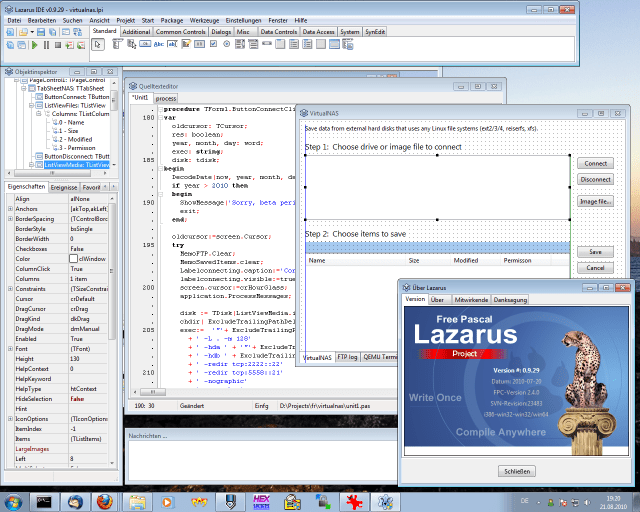Select the TCheckBox palette component
The image size is (640, 512).
213,44
